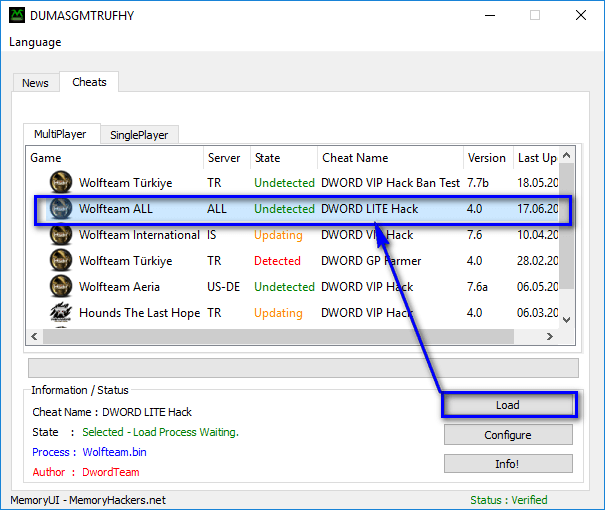Click the empty progress bar
Screen dimensions: 605x510
[303, 368]
